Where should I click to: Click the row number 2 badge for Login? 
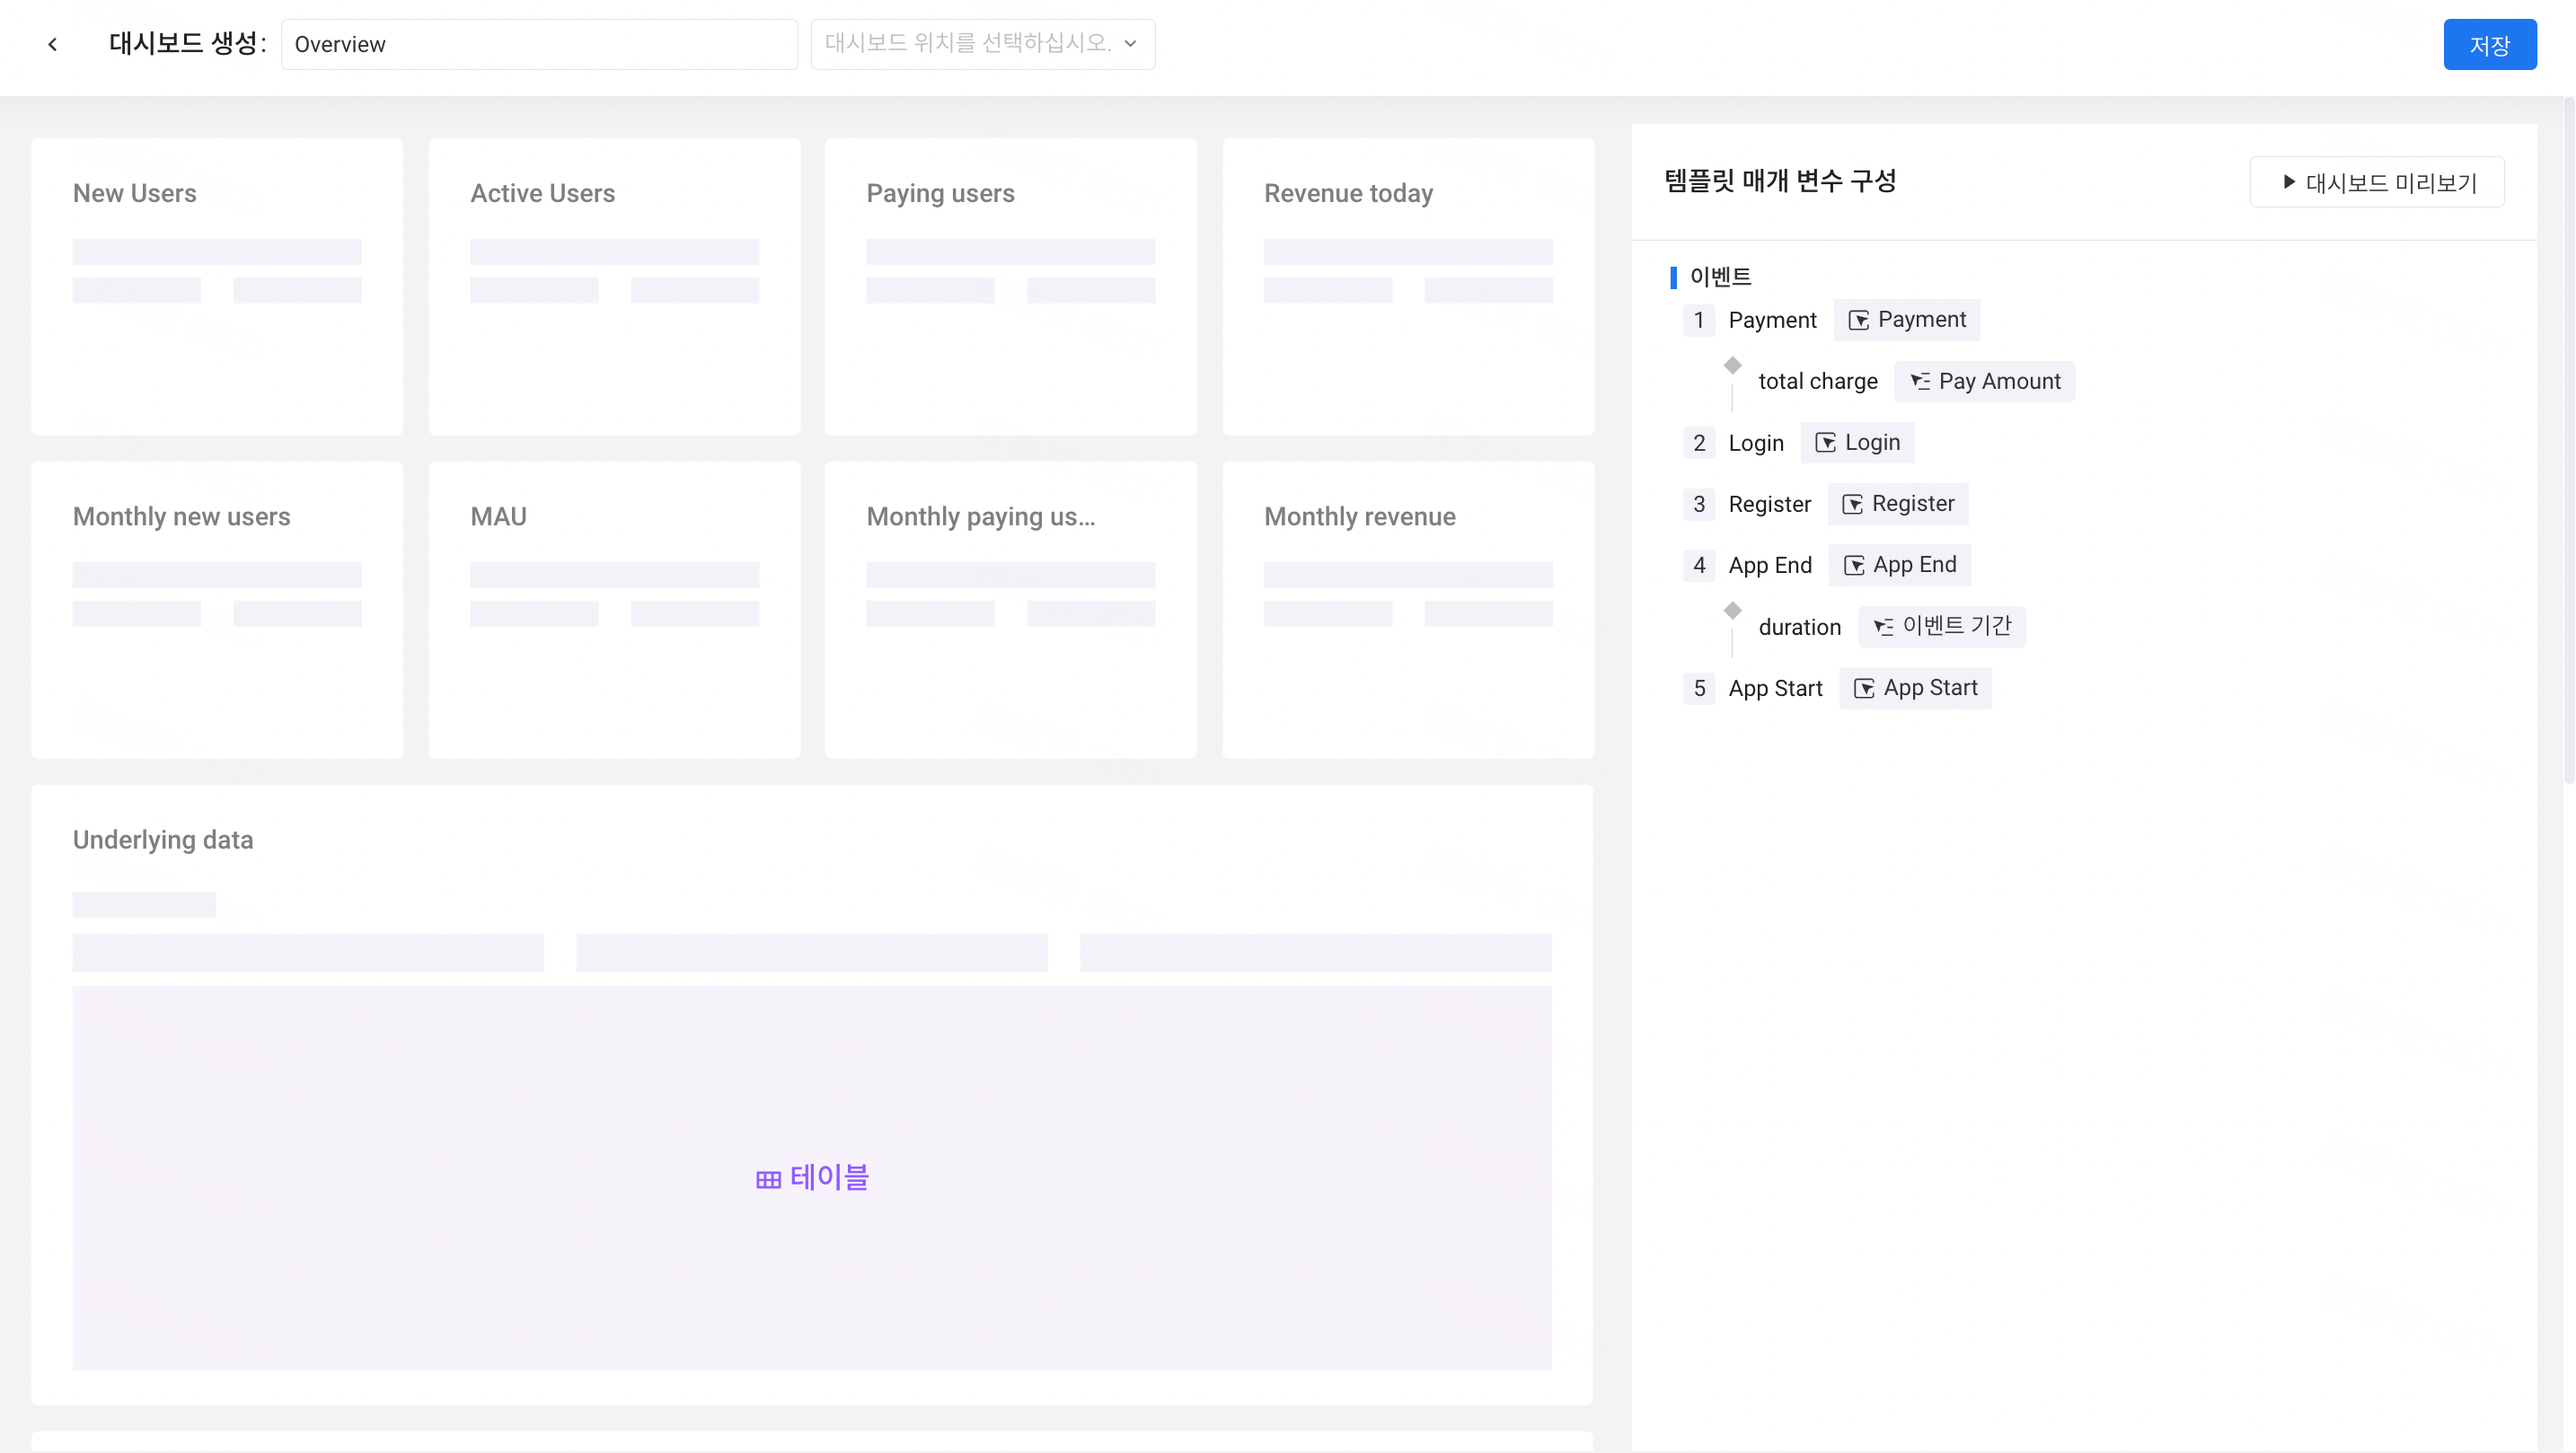tap(1699, 443)
